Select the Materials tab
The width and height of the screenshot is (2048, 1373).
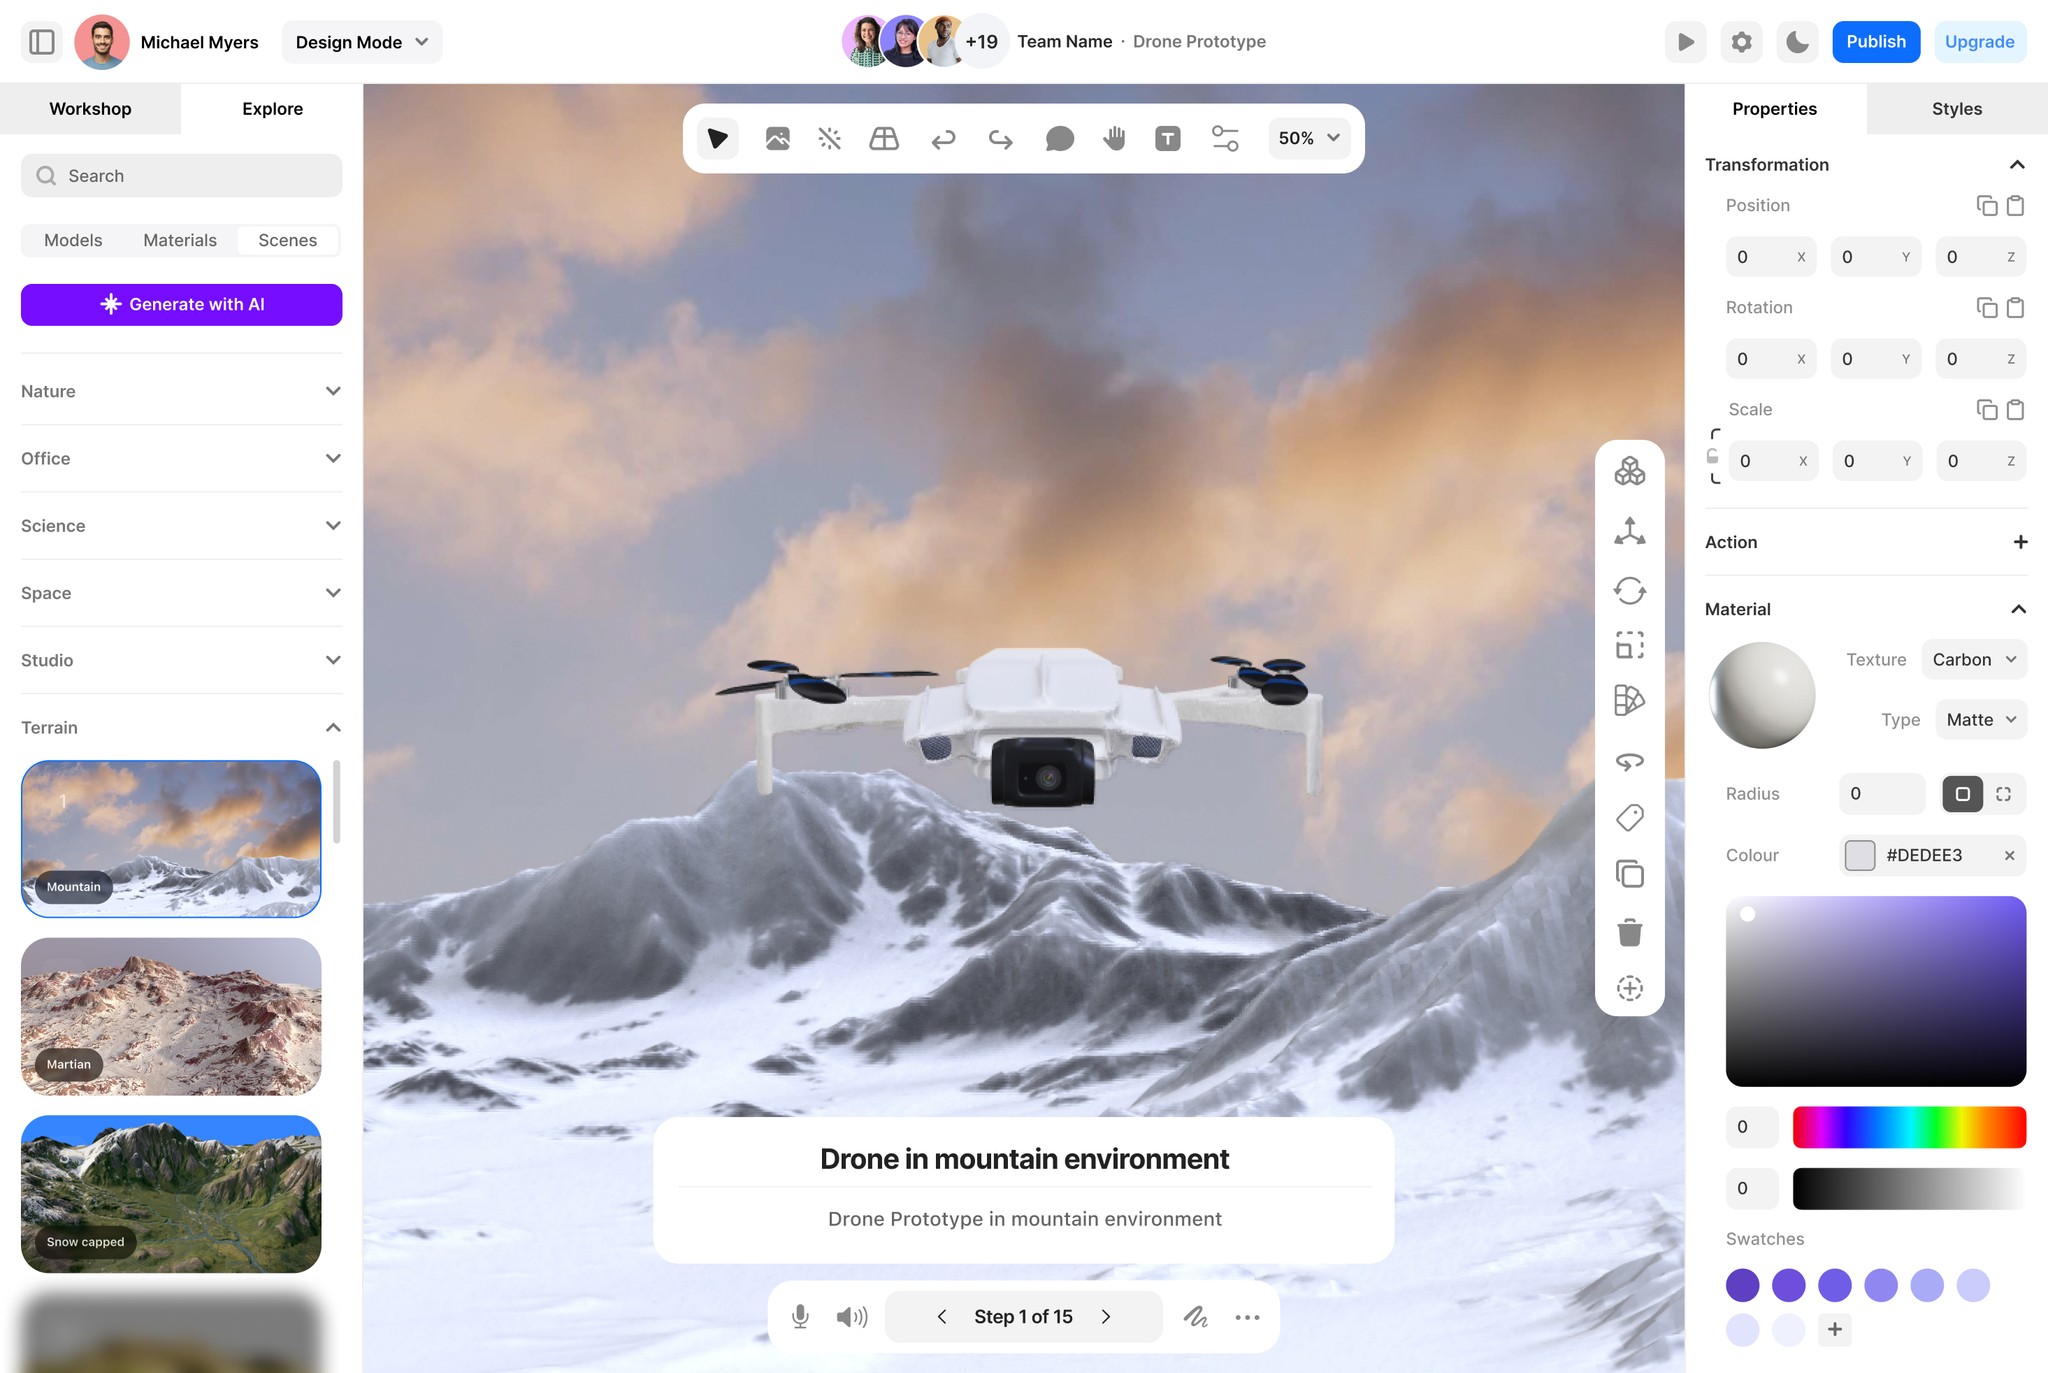180,240
